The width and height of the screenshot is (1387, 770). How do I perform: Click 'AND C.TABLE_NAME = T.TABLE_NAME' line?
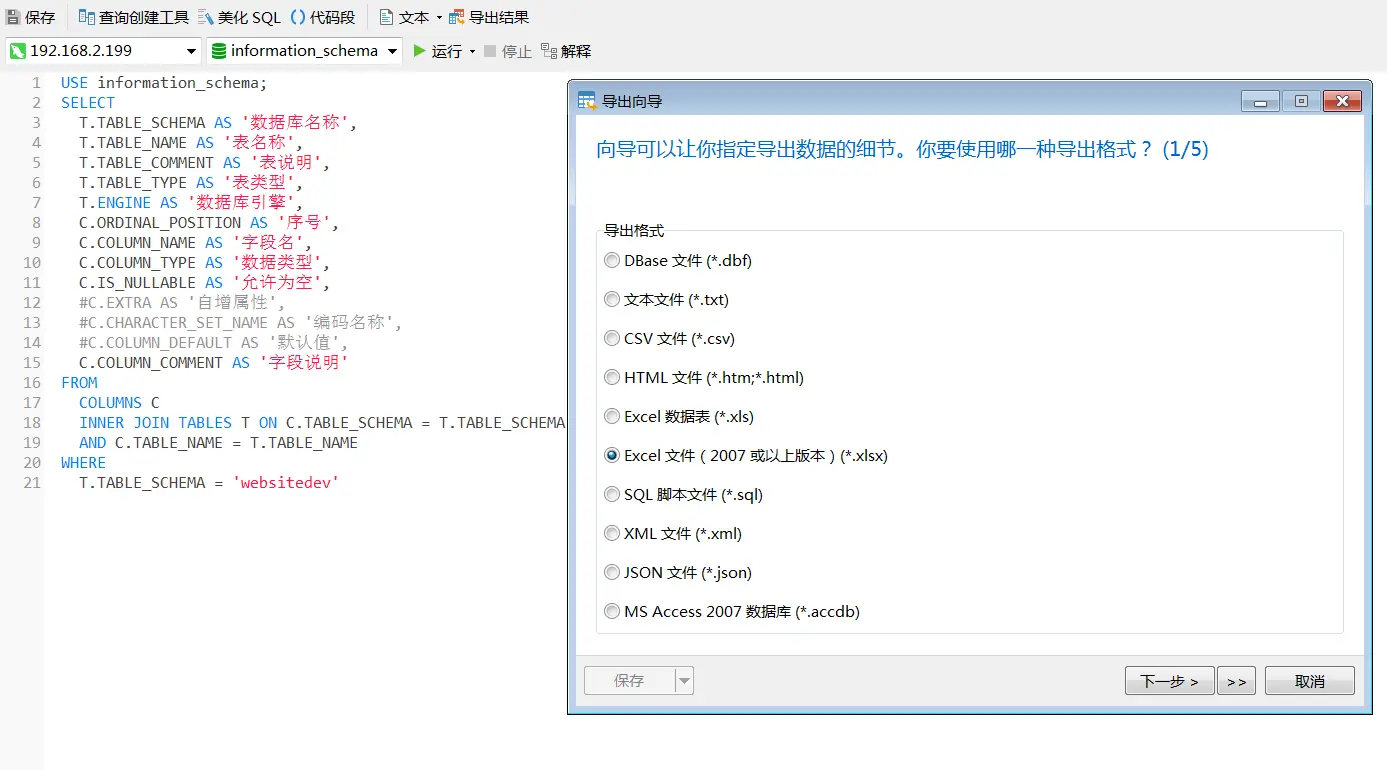[218, 443]
